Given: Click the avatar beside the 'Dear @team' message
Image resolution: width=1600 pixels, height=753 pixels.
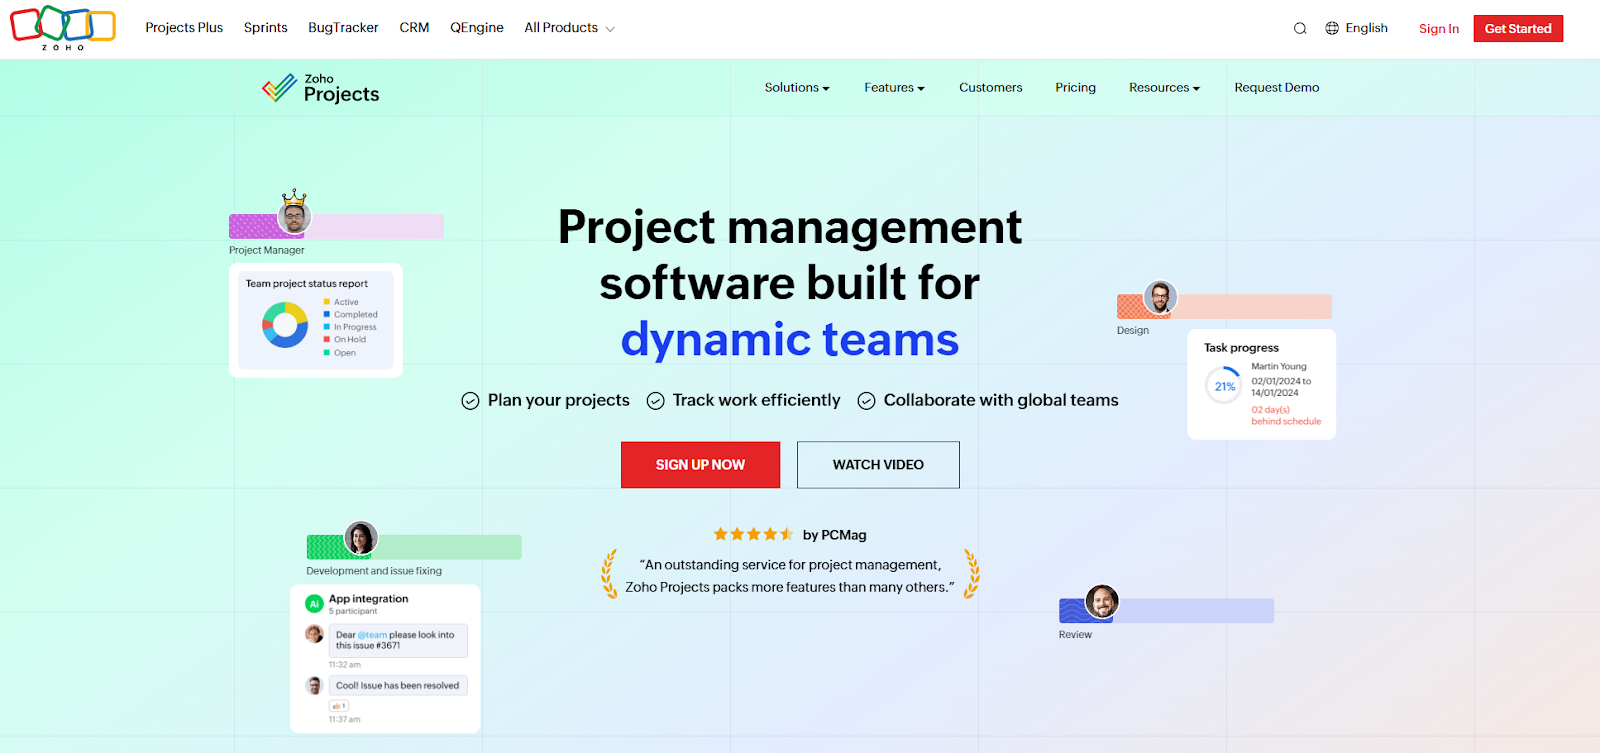Looking at the screenshot, I should coord(314,634).
